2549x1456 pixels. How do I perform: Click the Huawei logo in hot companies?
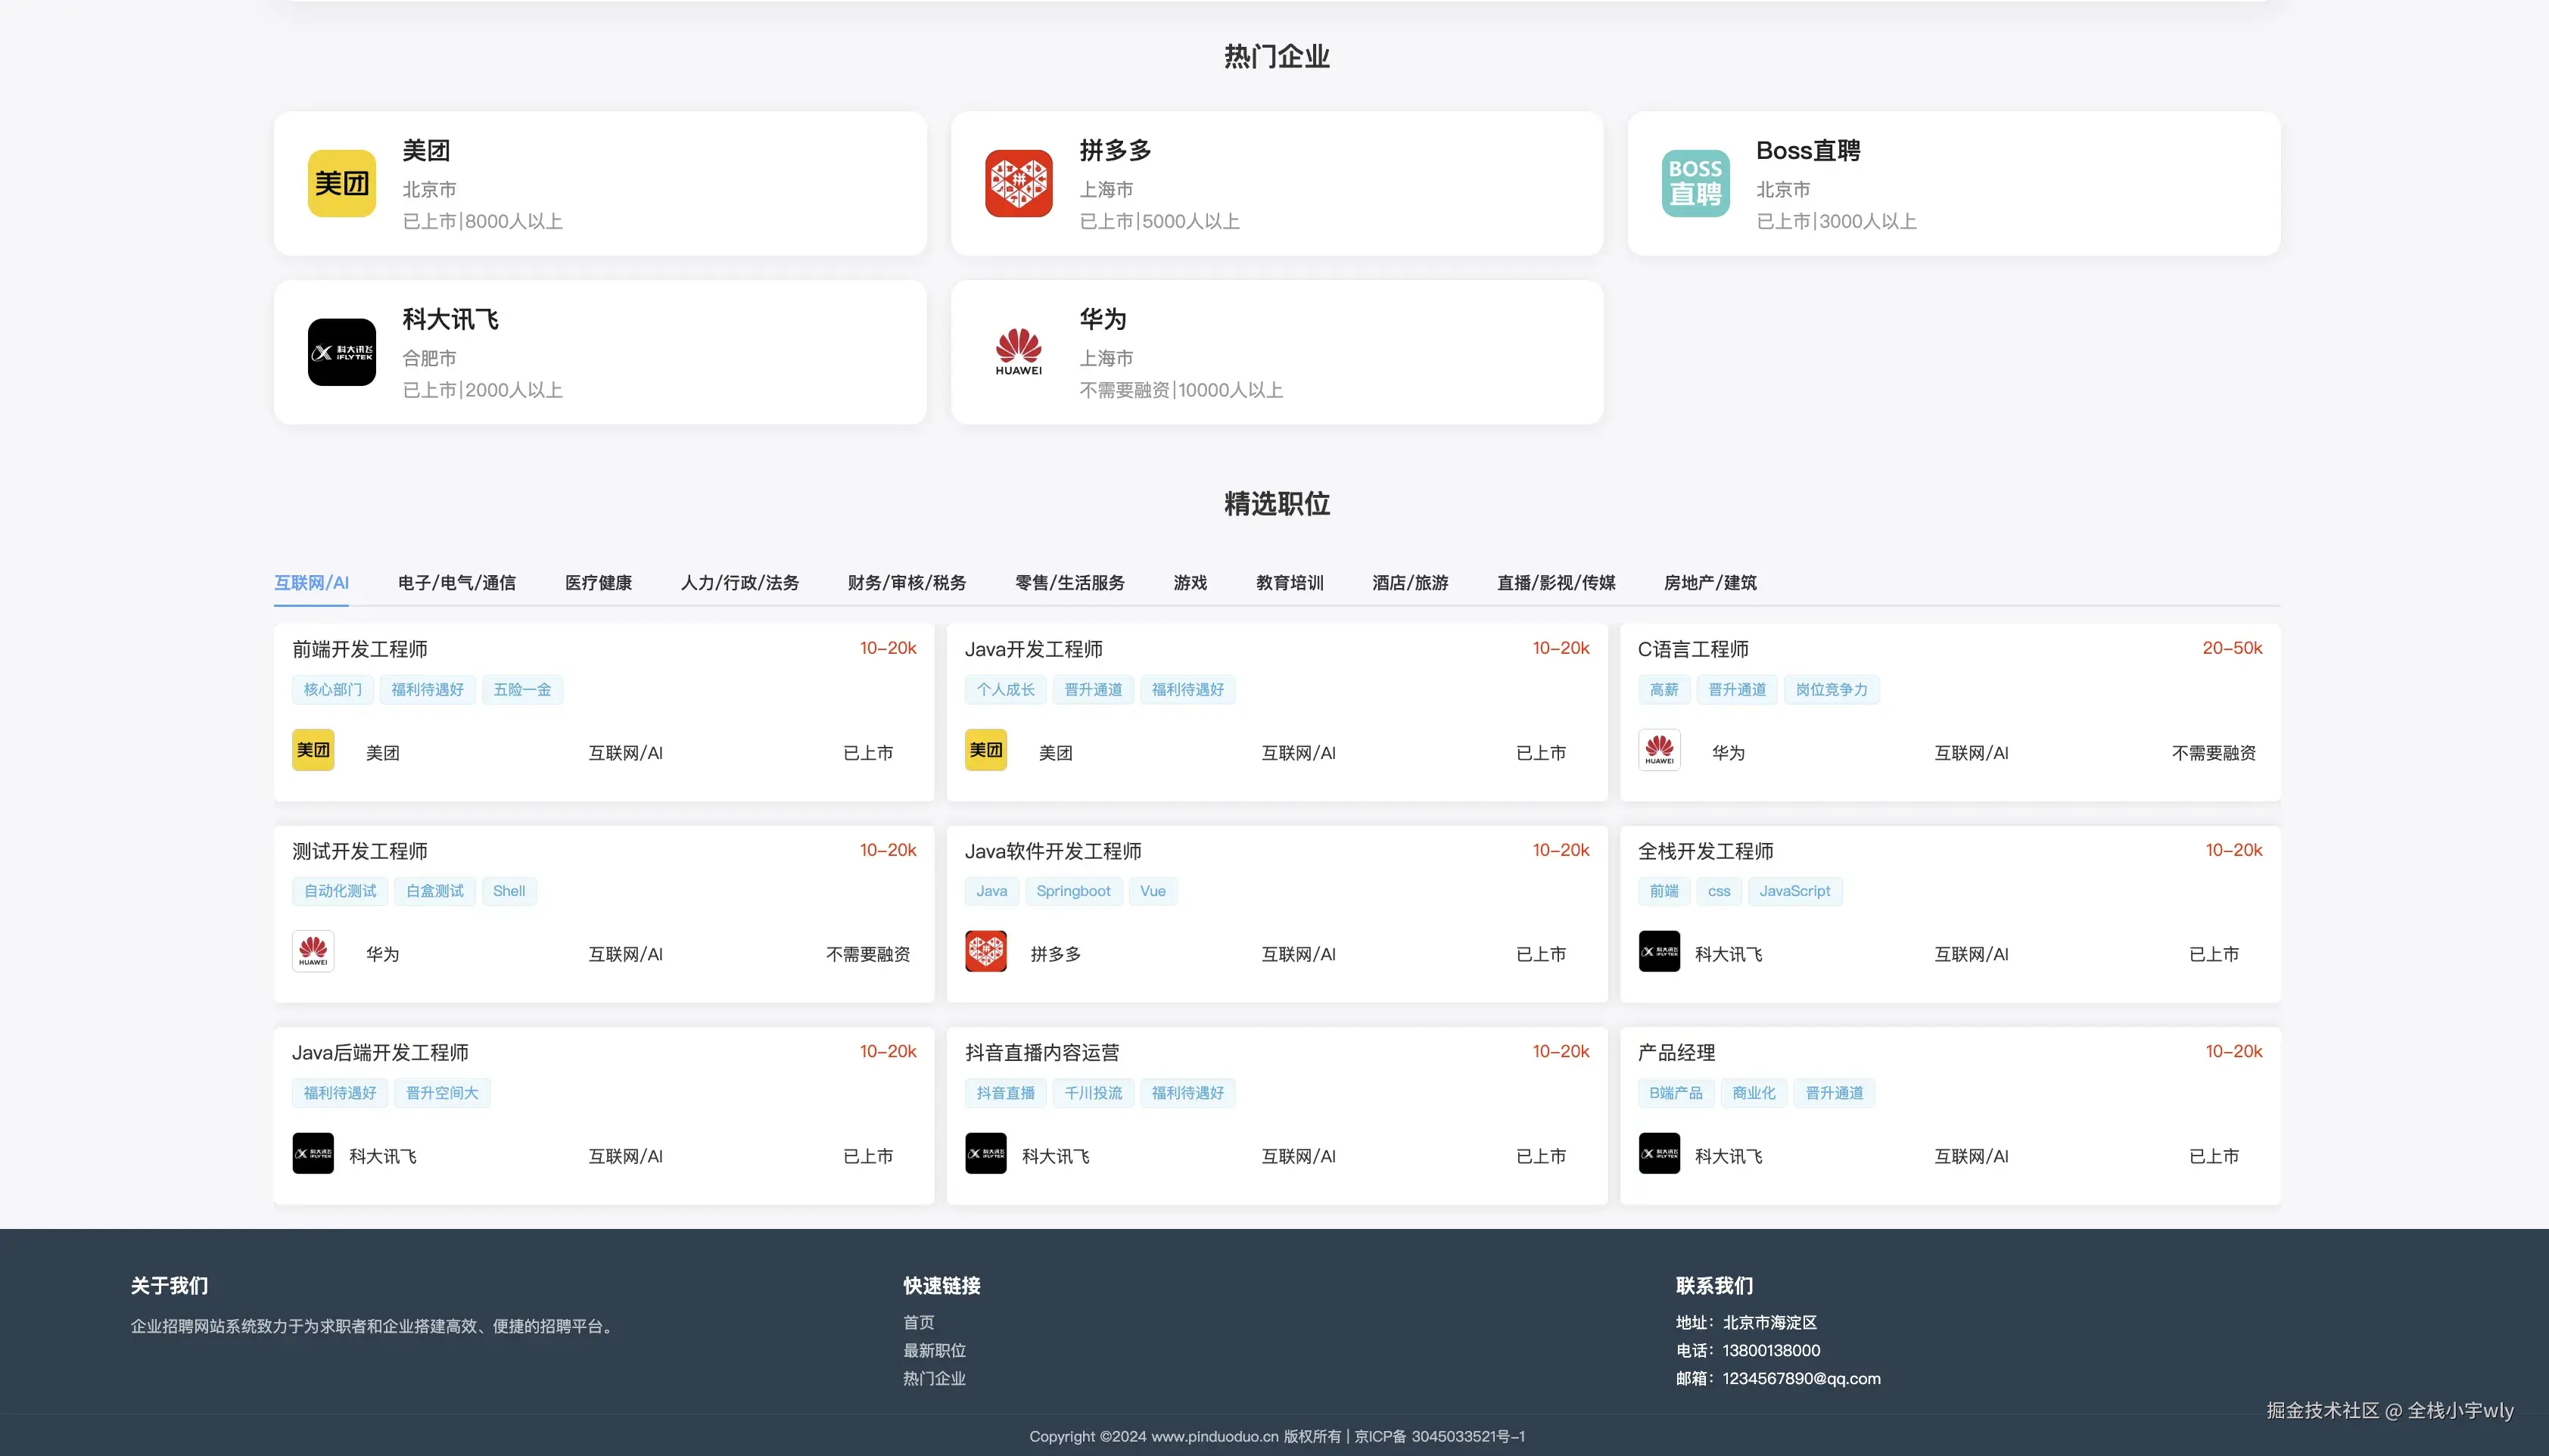coord(1018,352)
